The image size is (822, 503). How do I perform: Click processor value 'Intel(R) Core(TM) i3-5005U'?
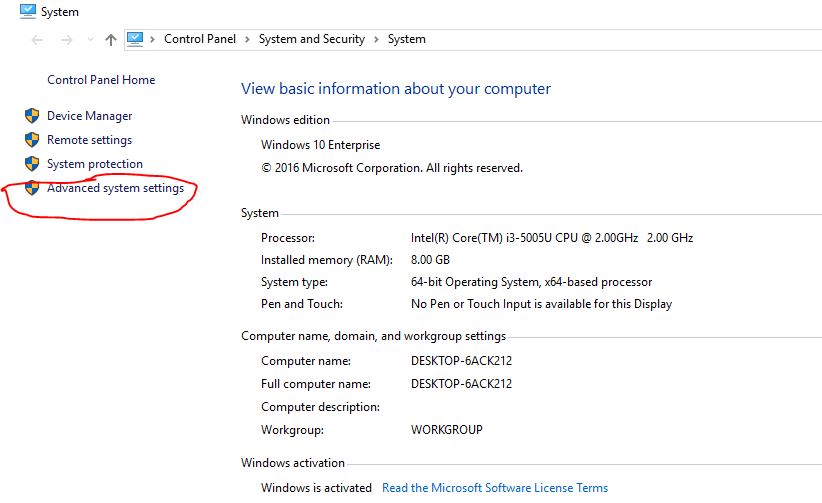click(552, 238)
